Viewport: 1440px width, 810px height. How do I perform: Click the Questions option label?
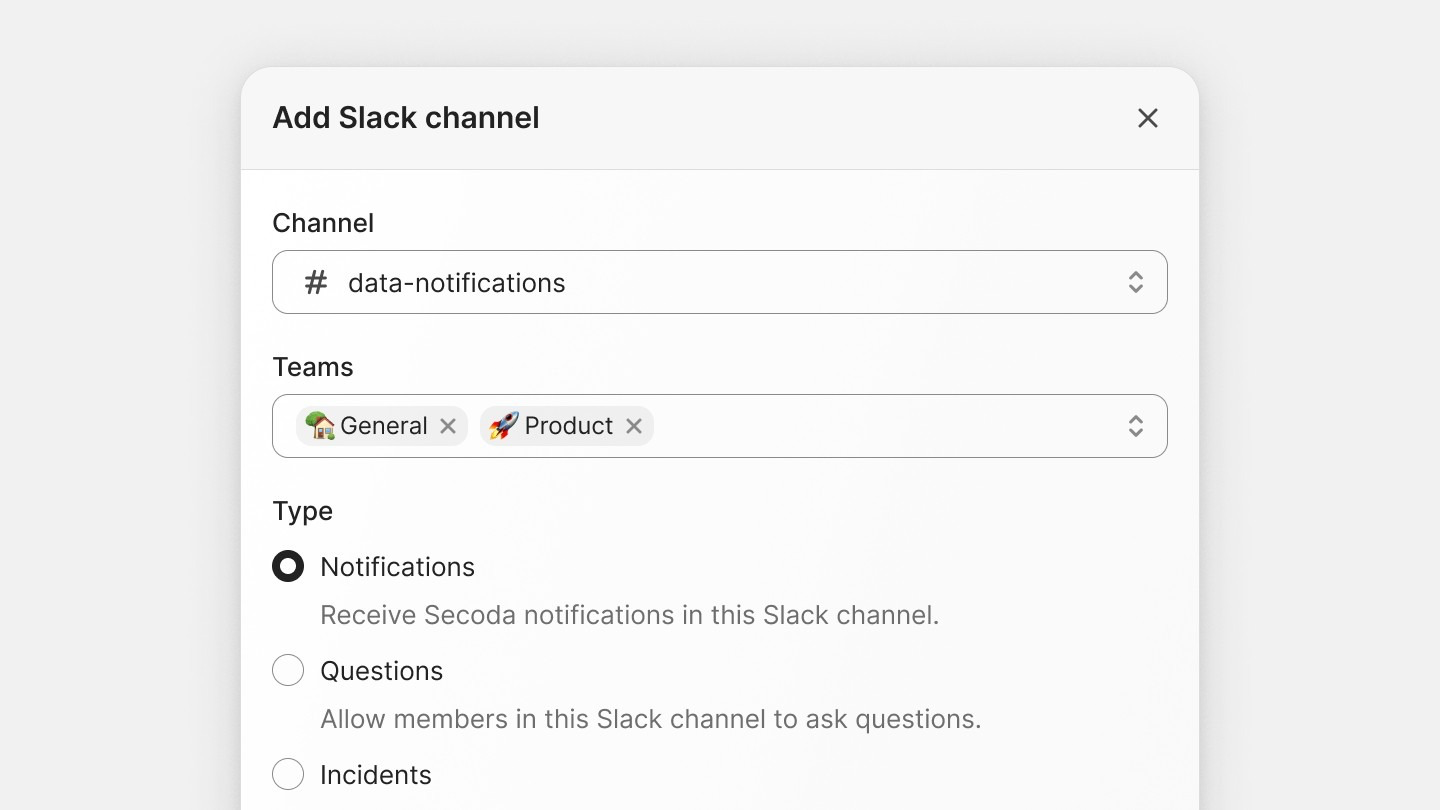coord(381,671)
